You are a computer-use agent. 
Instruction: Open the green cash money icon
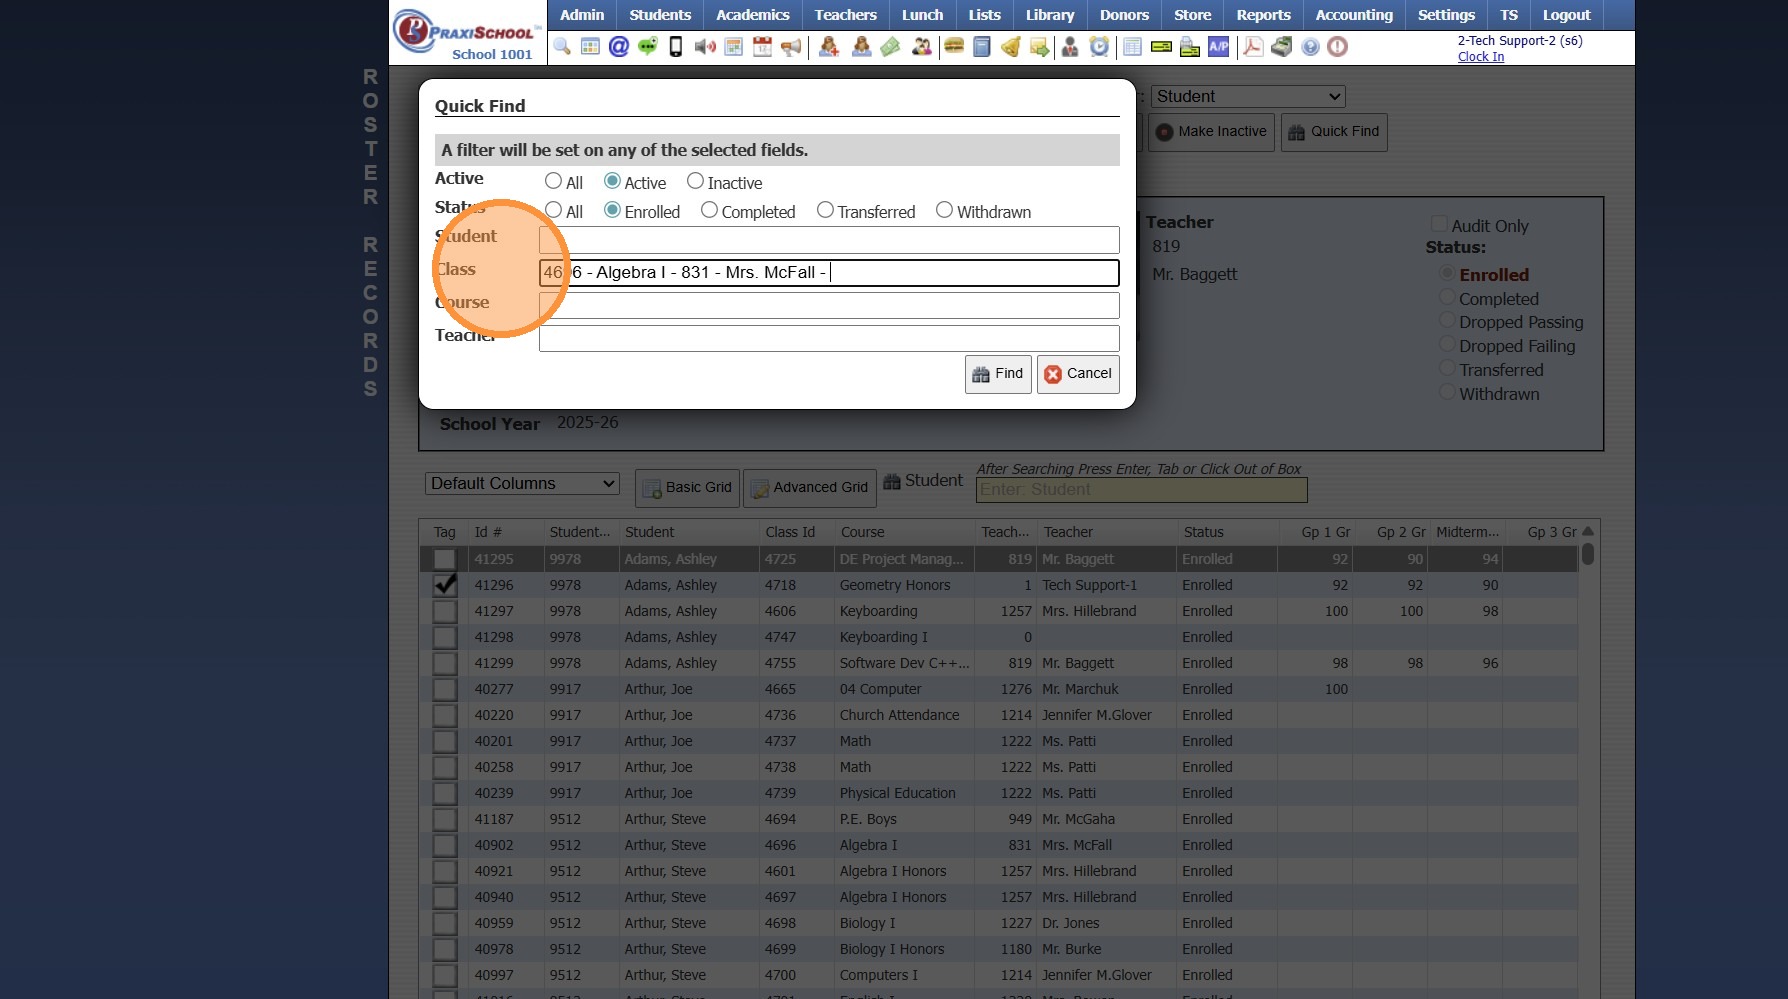pos(890,47)
